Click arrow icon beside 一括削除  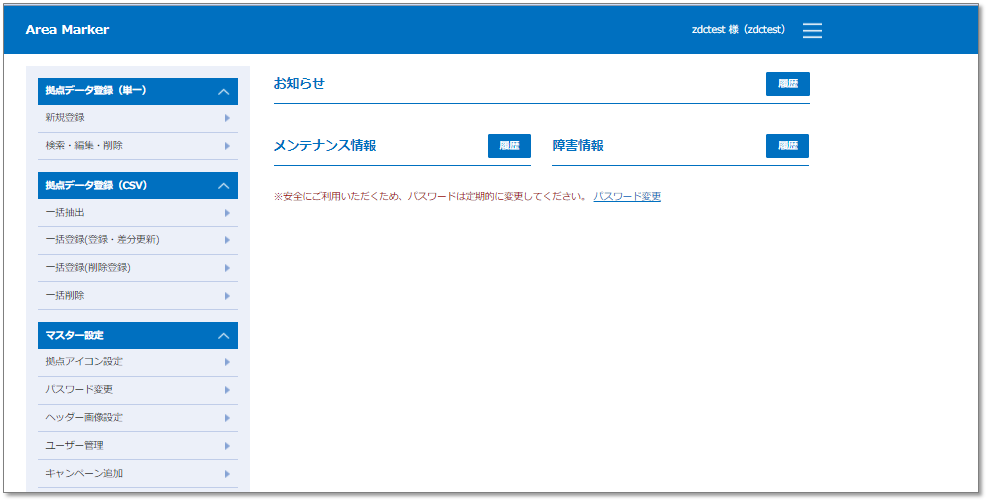(227, 295)
